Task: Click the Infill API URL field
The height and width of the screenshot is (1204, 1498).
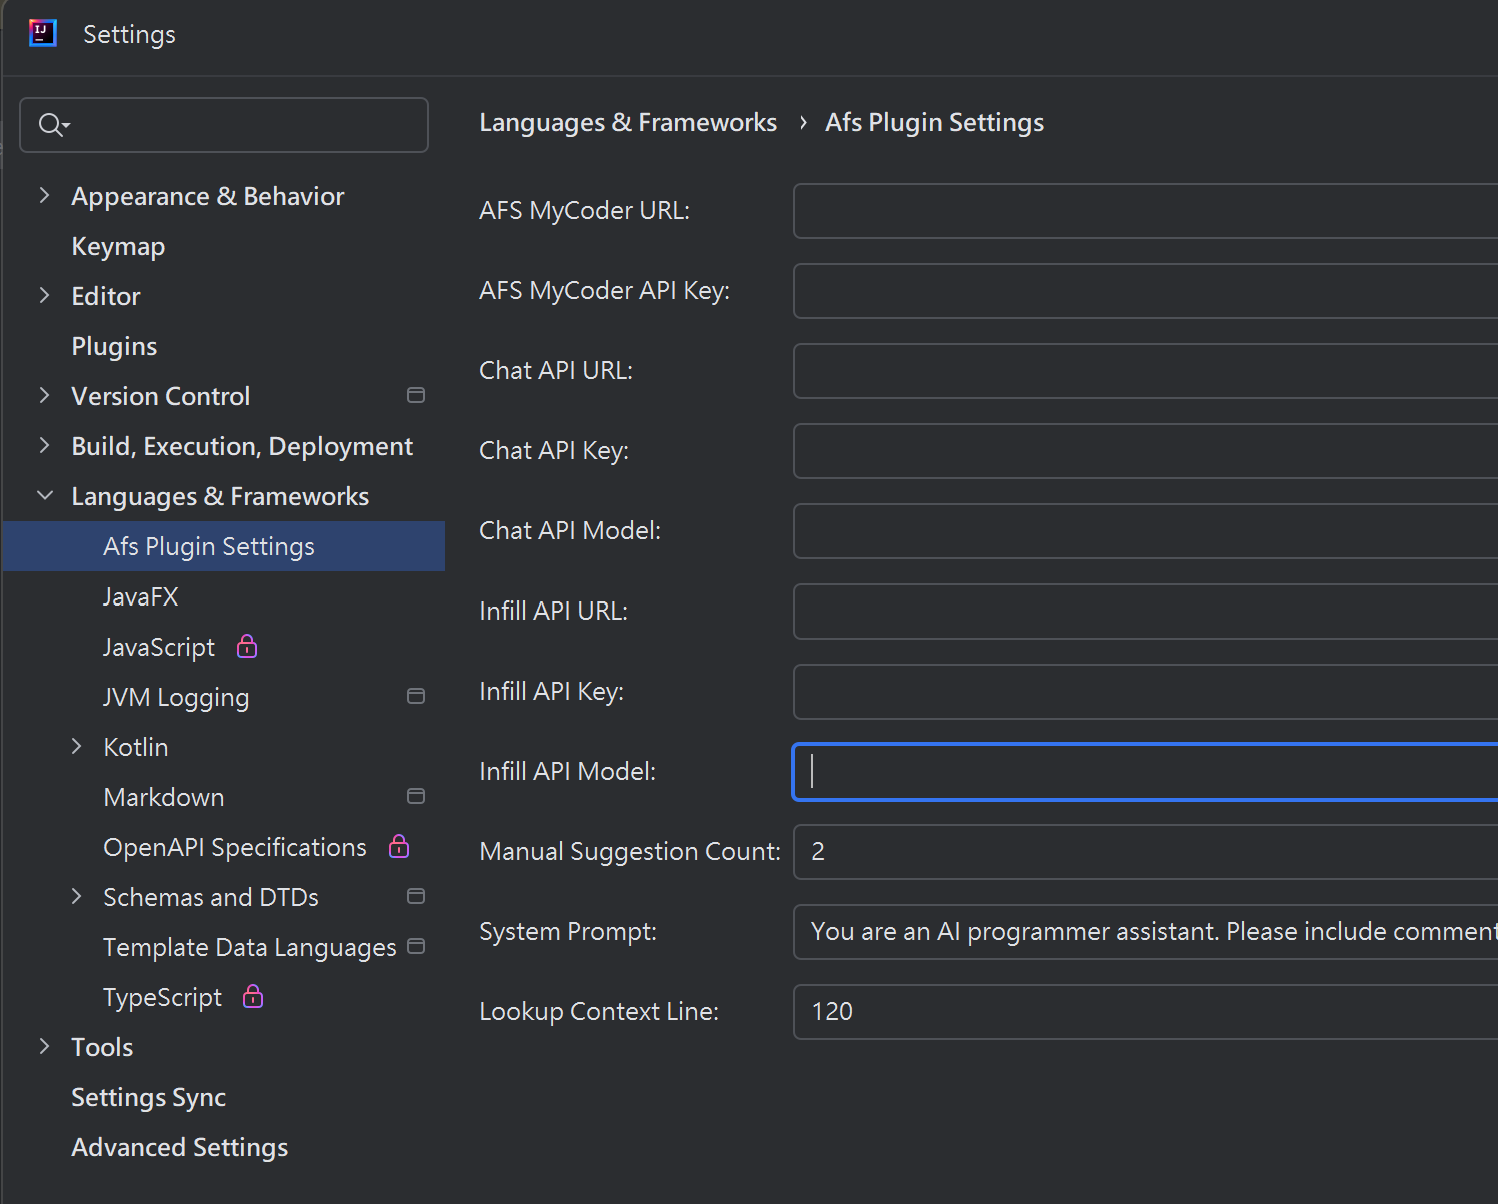Action: 1146,611
